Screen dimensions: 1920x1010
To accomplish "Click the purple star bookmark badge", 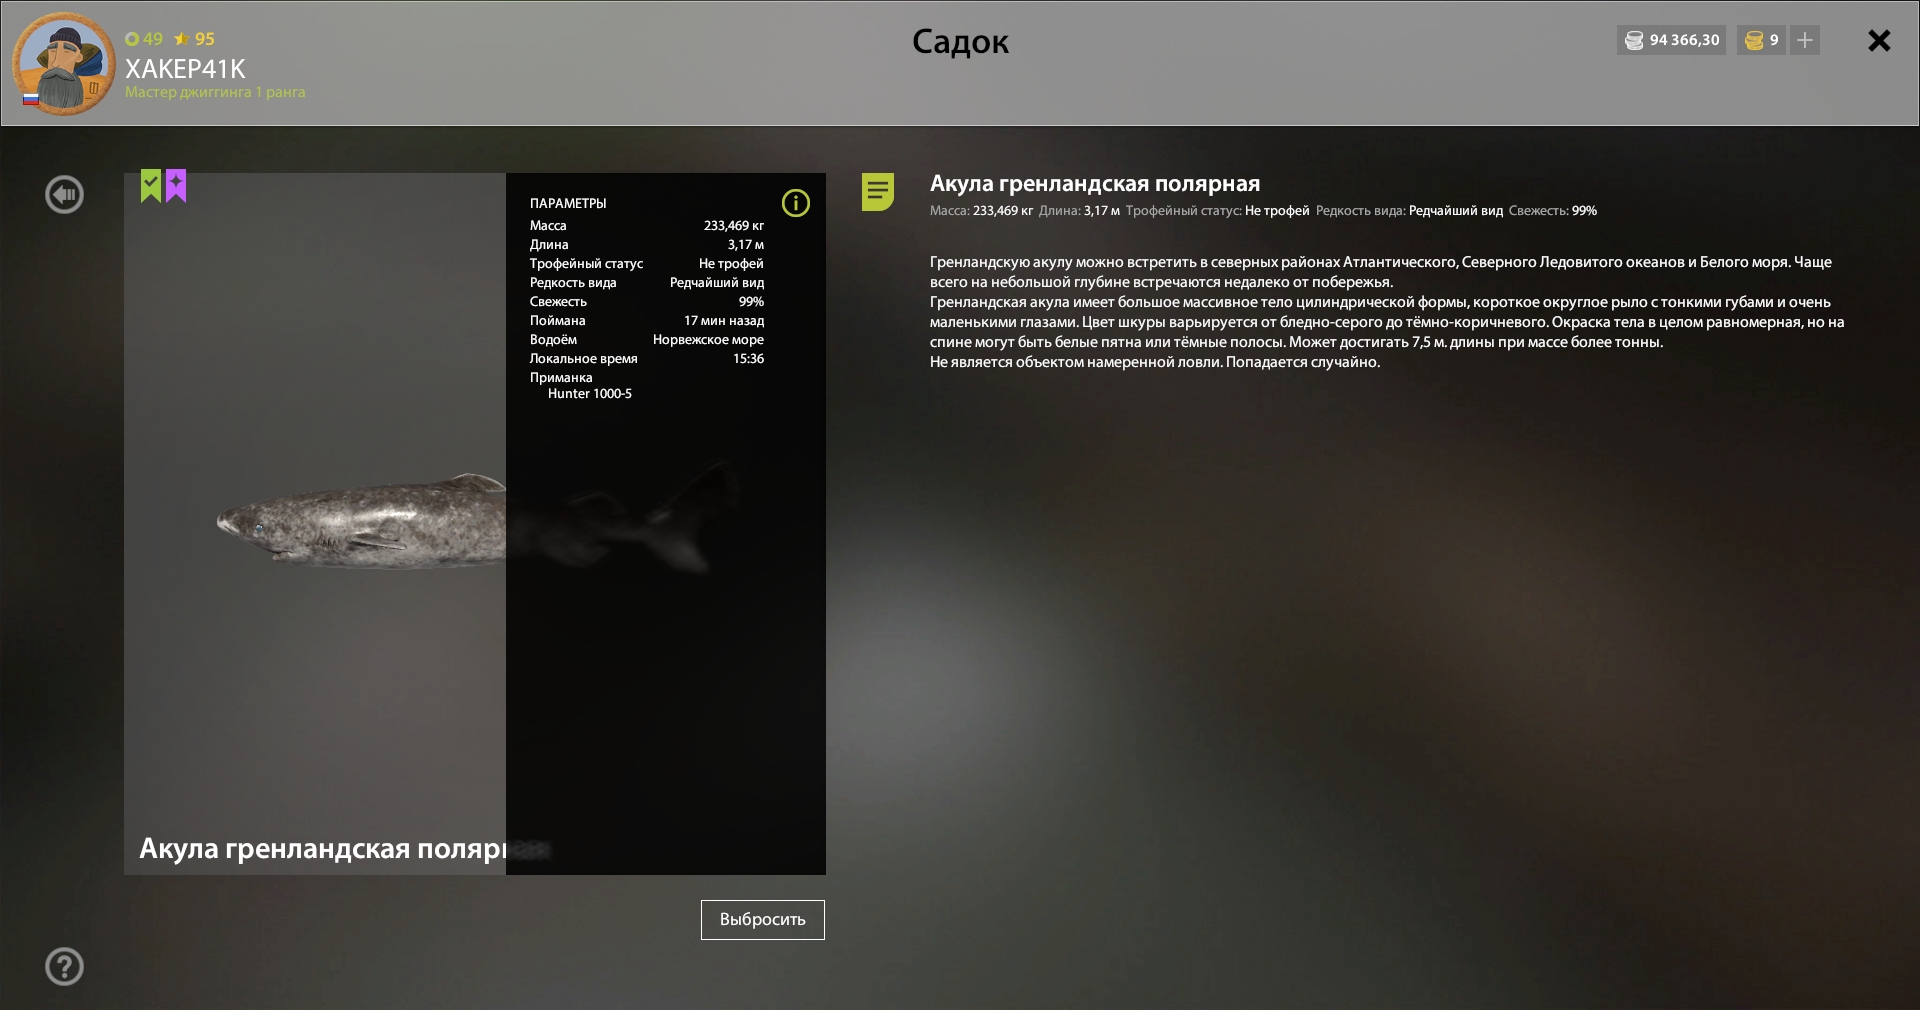I will click(176, 185).
